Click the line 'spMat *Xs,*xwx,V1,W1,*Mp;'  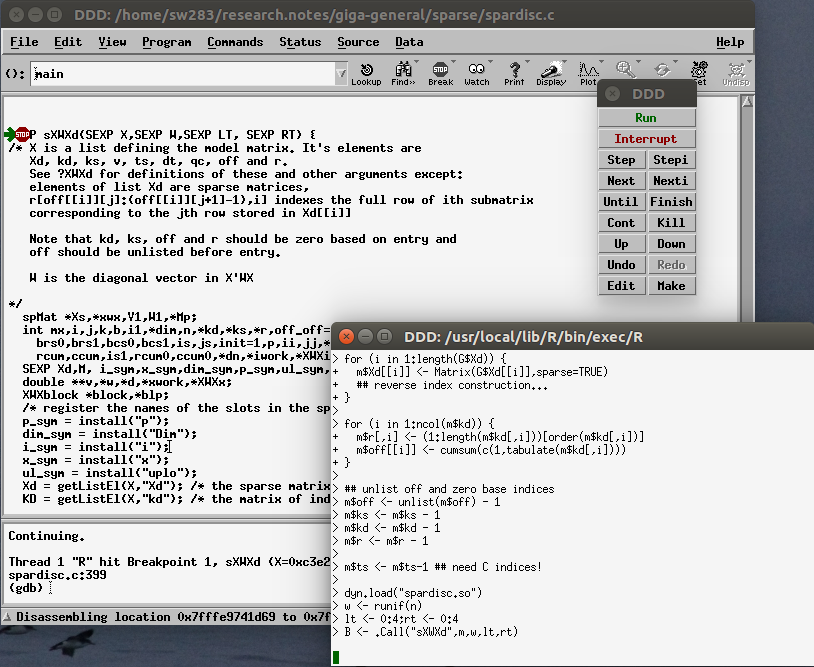coord(110,317)
